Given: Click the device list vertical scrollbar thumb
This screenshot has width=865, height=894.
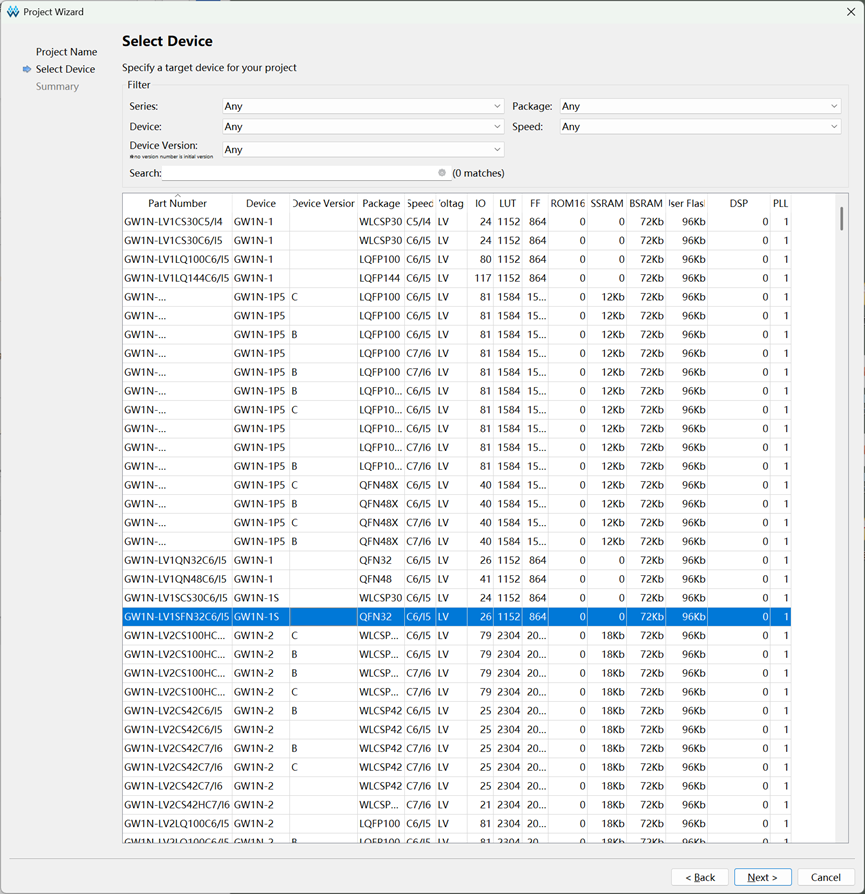Looking at the screenshot, I should click(x=842, y=219).
